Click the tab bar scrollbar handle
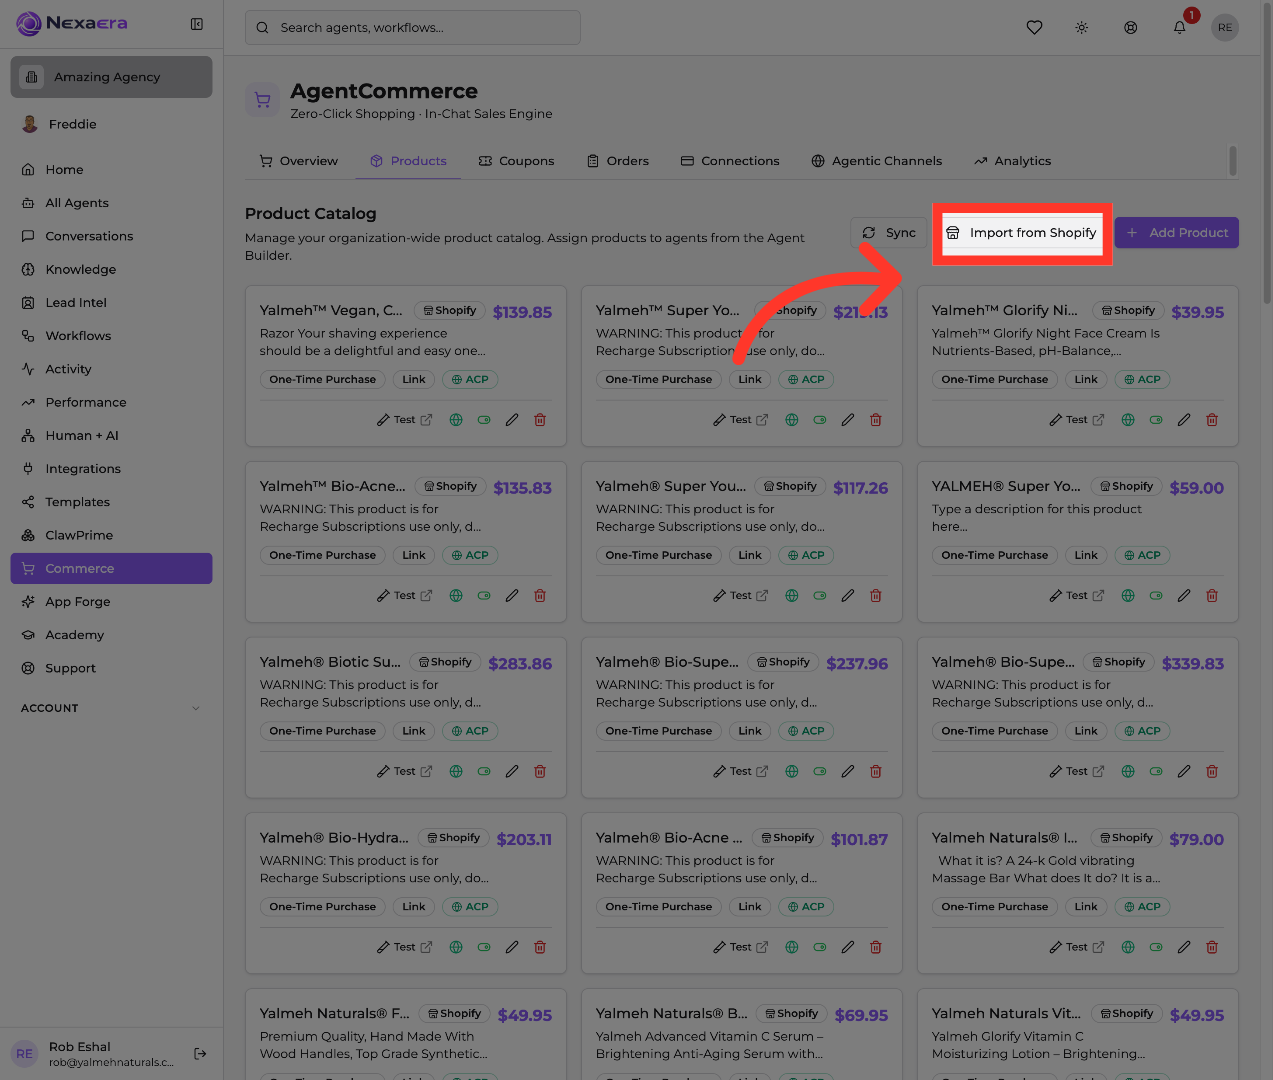Screen dimensions: 1273x1080 click(x=1233, y=160)
